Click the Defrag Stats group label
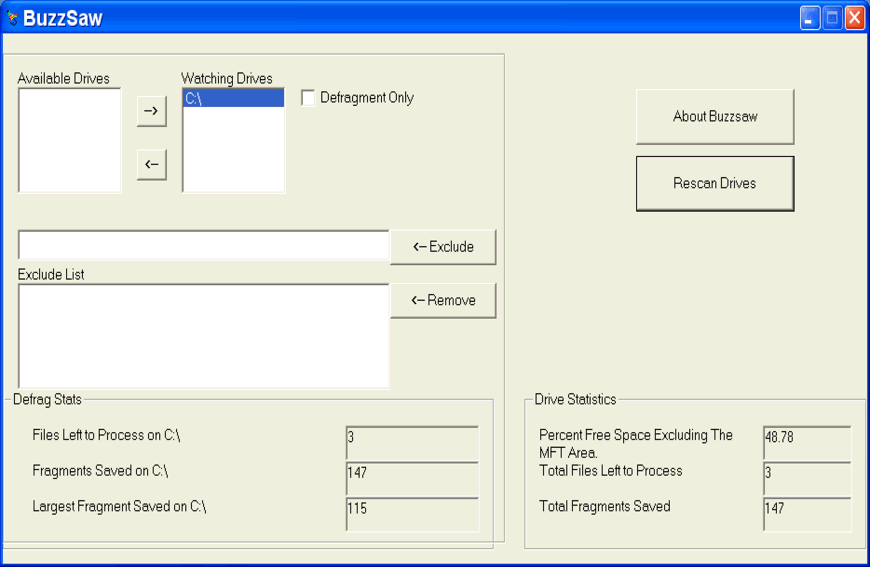The height and width of the screenshot is (567, 870). click(x=47, y=399)
